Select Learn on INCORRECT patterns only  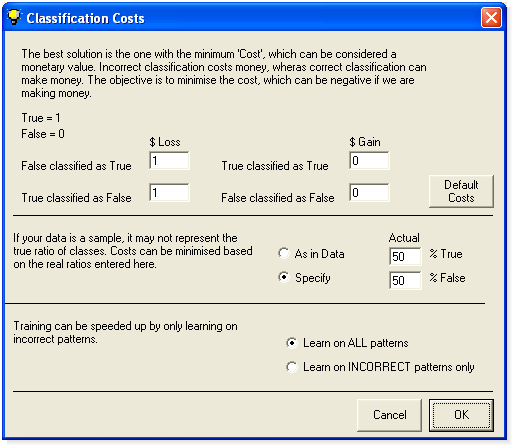292,367
